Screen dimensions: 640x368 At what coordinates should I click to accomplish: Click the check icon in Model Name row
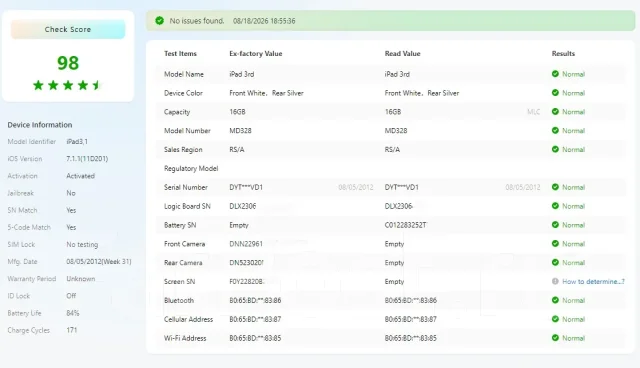click(555, 74)
